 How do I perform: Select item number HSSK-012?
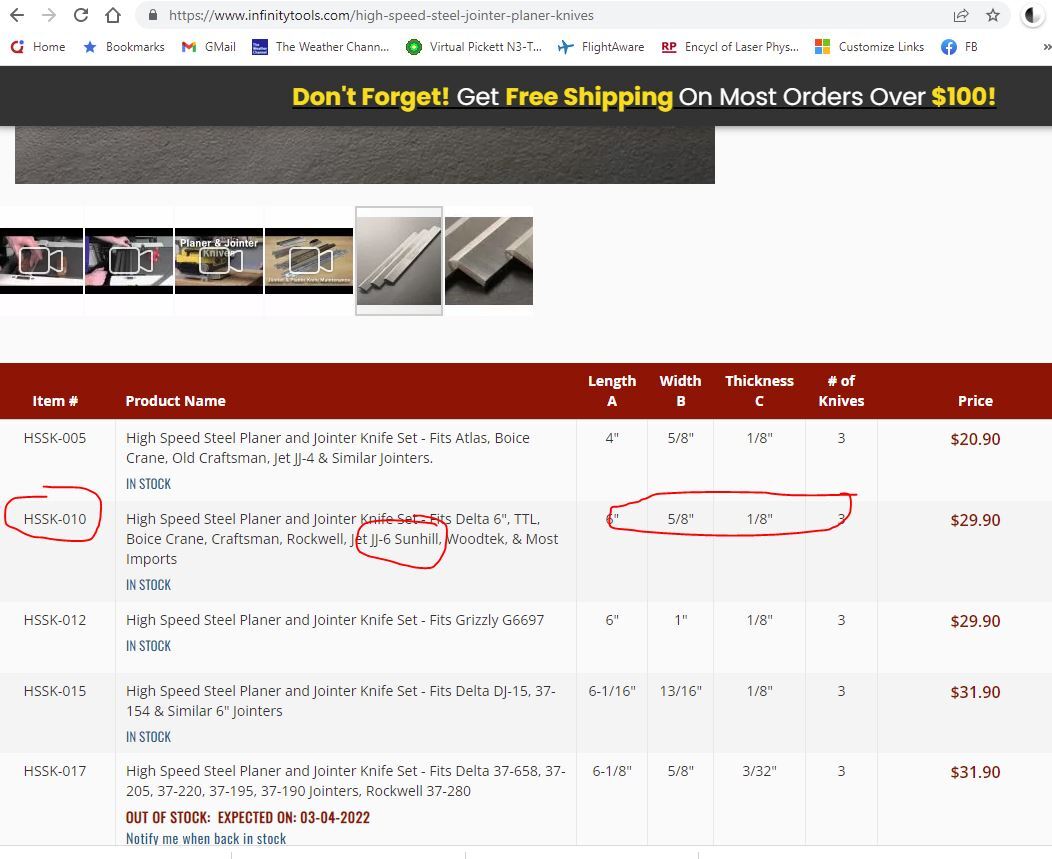[x=55, y=620]
